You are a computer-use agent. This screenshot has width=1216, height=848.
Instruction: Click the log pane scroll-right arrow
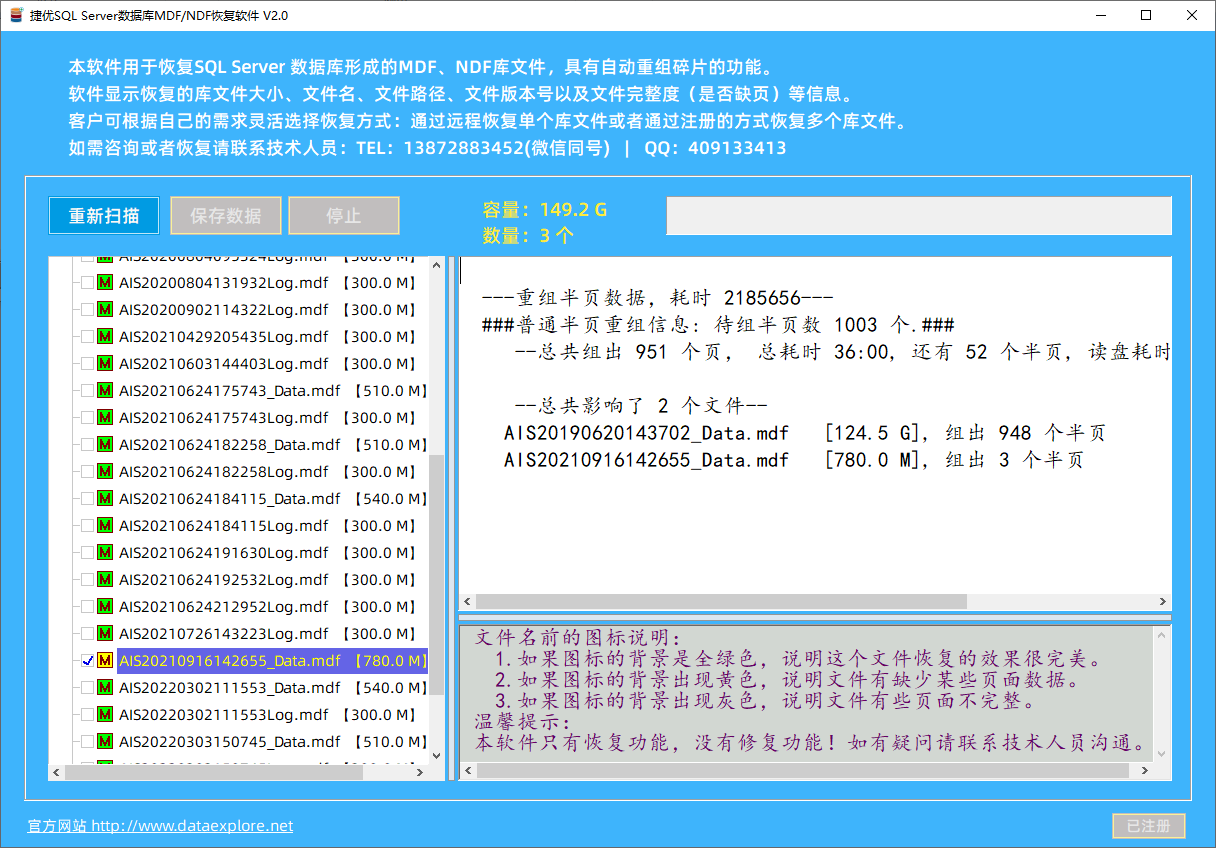tap(1163, 602)
